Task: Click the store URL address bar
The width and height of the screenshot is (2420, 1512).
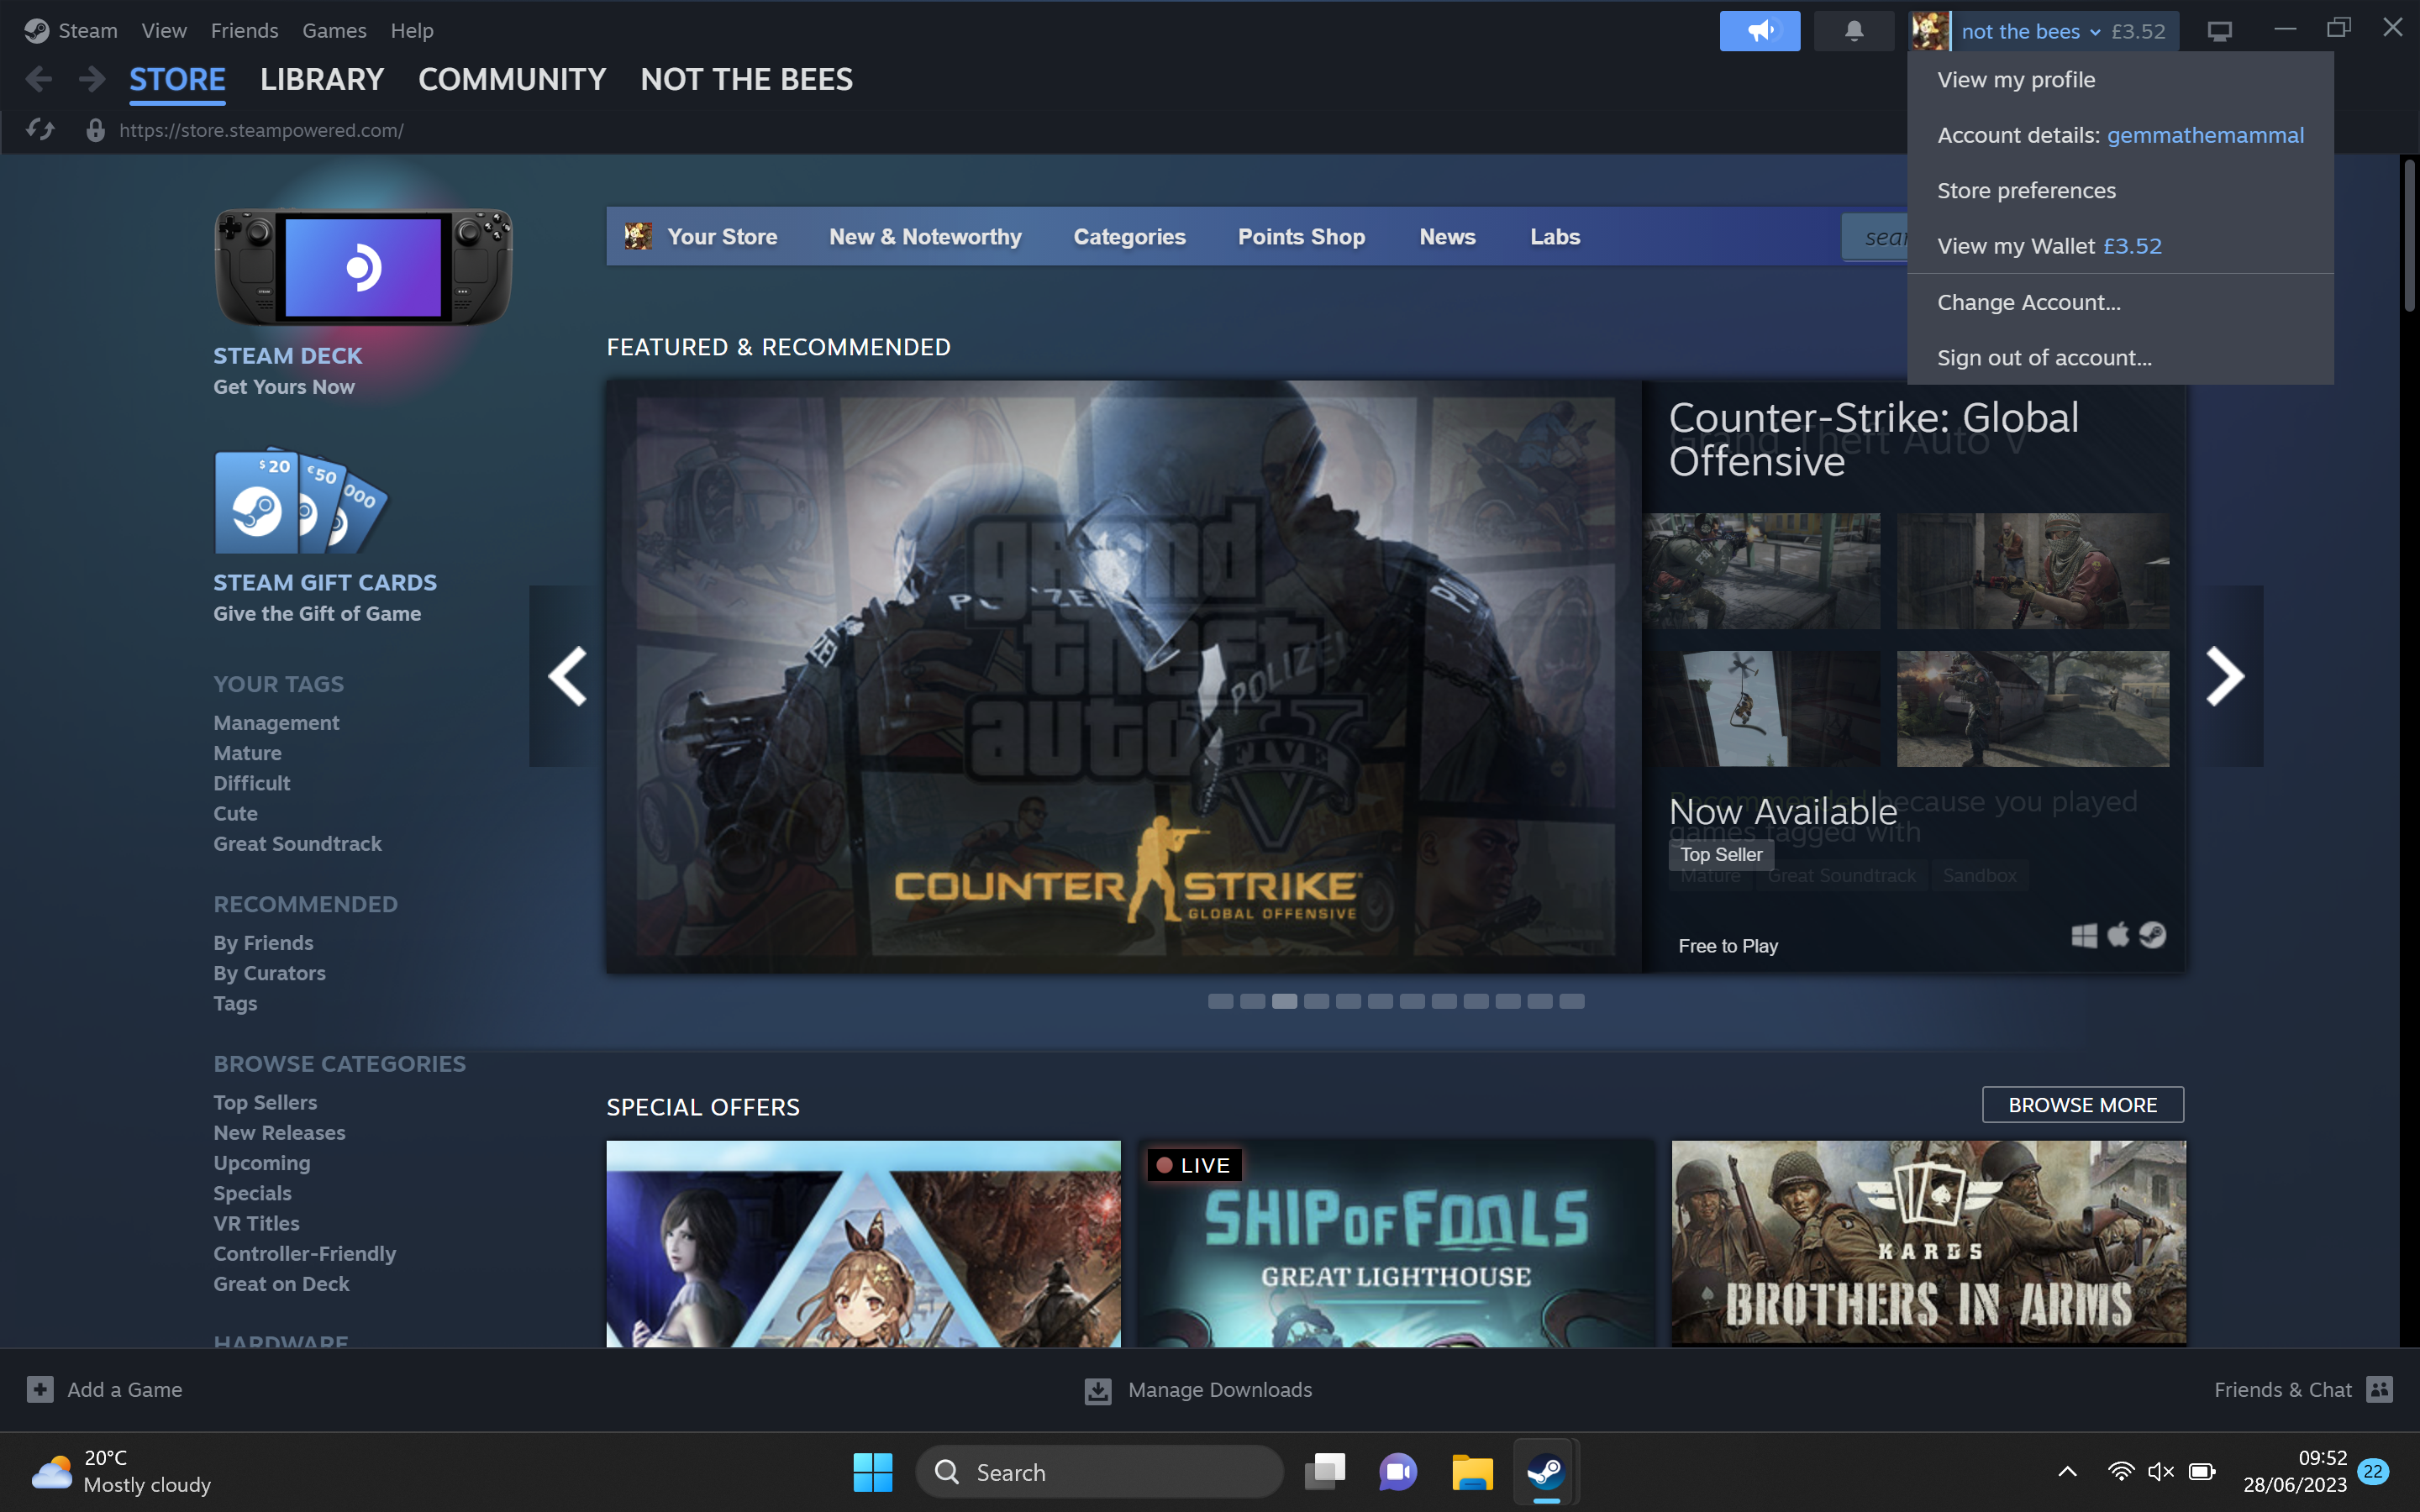Action: click(261, 130)
